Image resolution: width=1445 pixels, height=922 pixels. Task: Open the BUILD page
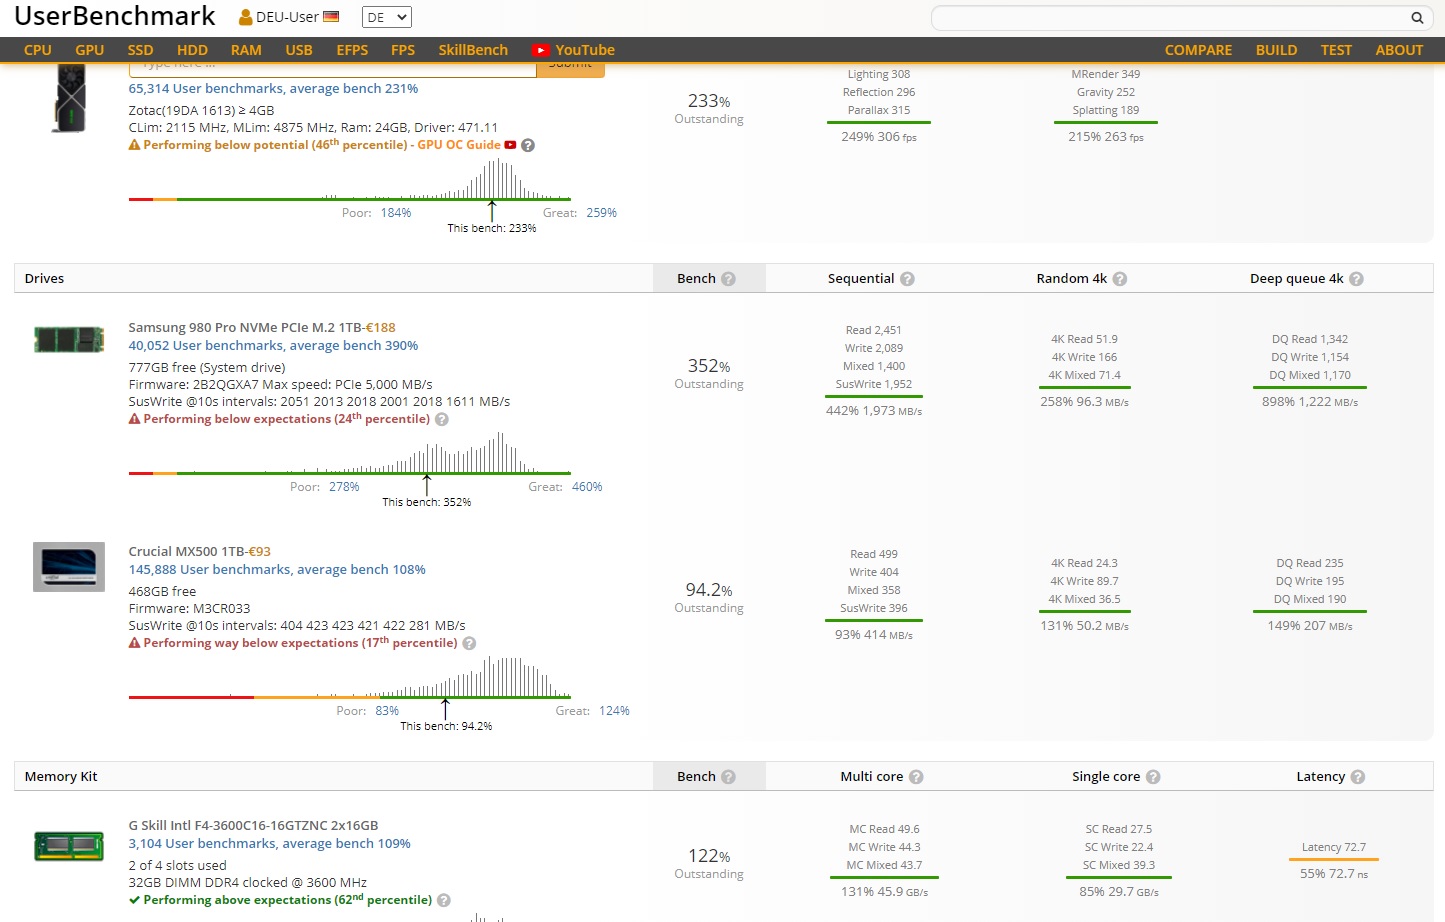pos(1276,50)
